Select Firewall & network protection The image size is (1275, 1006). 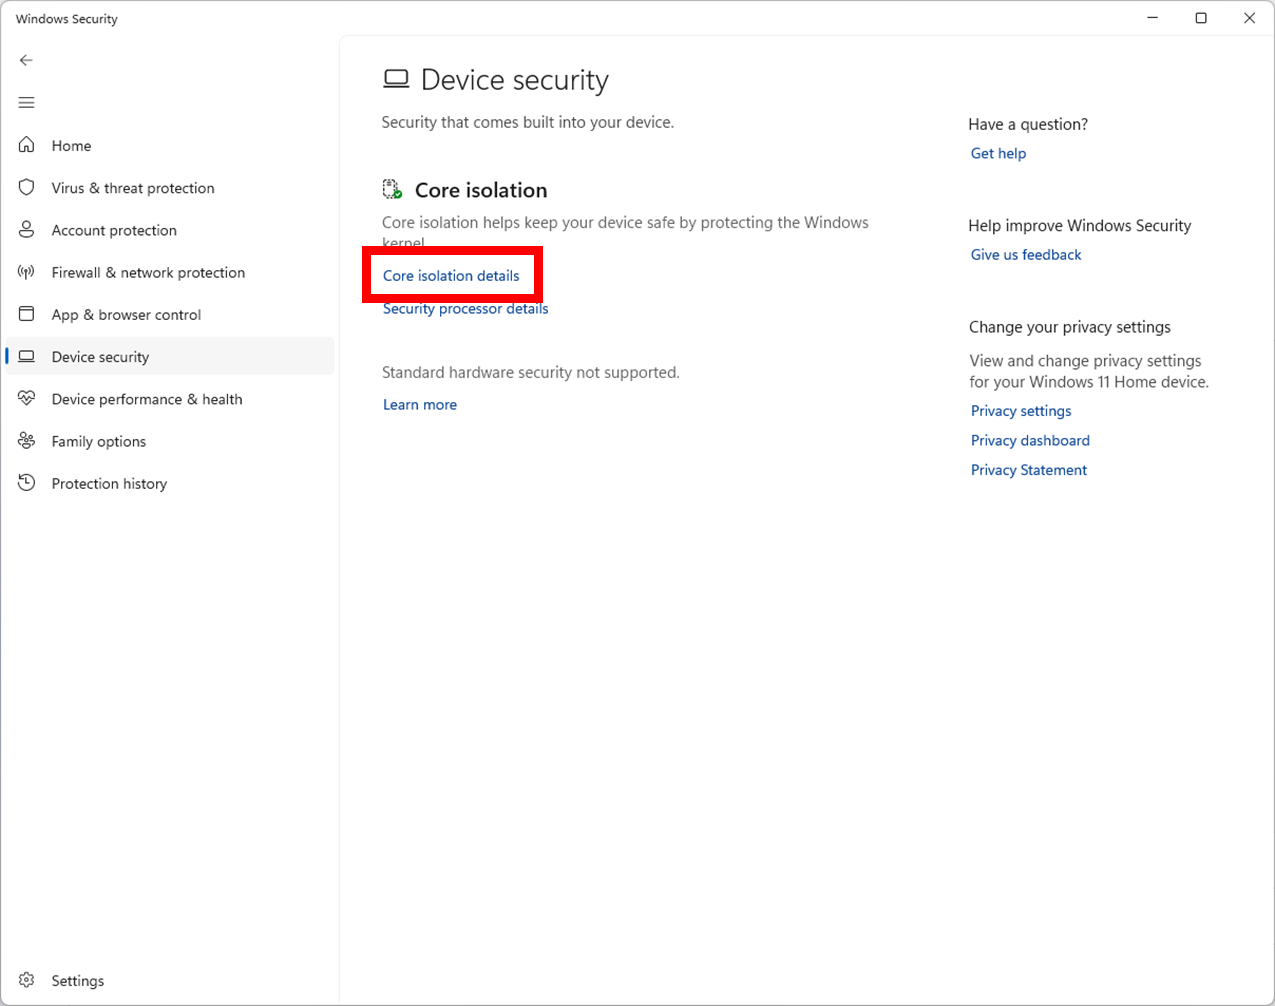170,272
